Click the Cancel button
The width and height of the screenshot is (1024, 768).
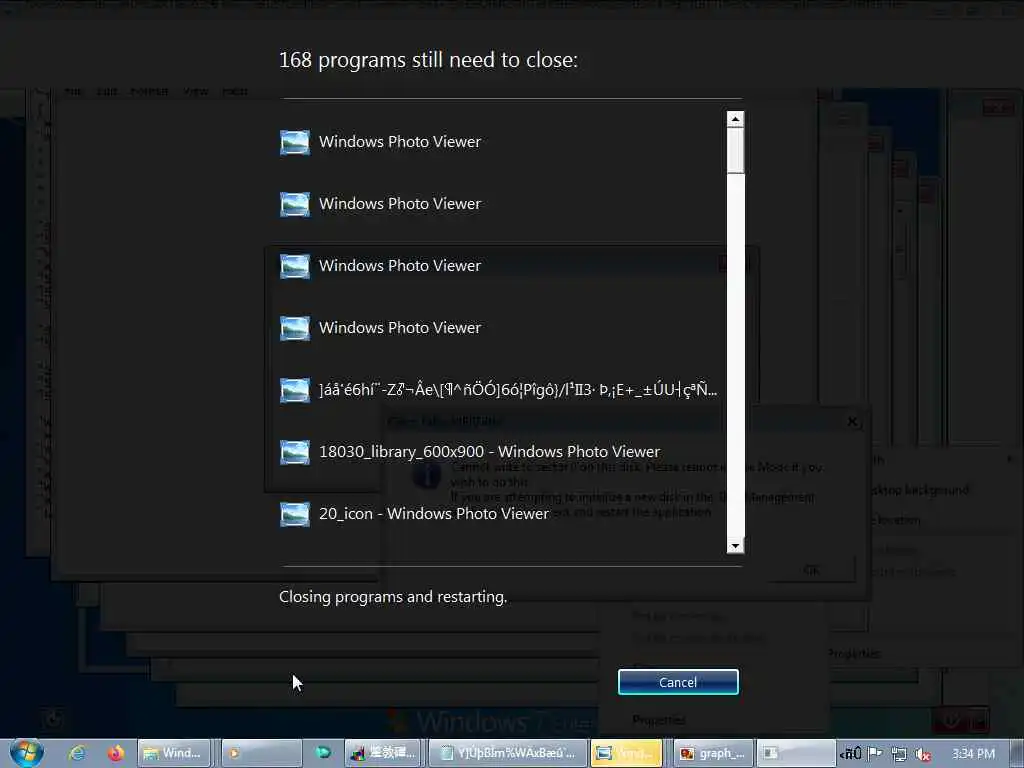click(x=678, y=682)
